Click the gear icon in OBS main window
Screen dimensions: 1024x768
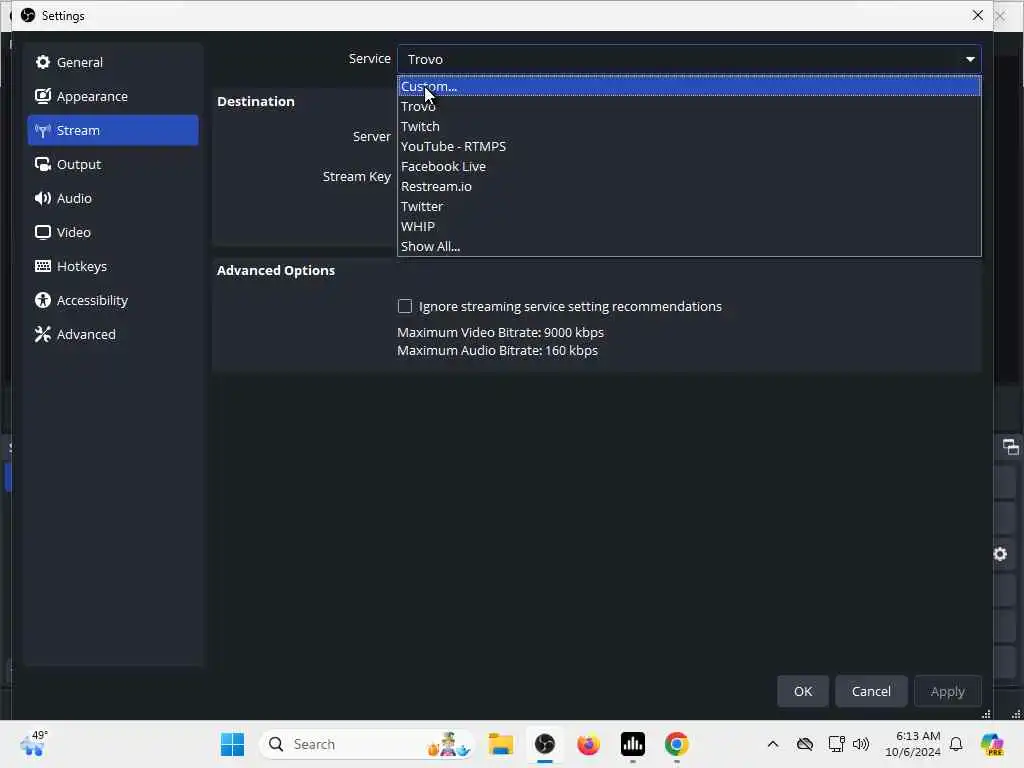1000,554
